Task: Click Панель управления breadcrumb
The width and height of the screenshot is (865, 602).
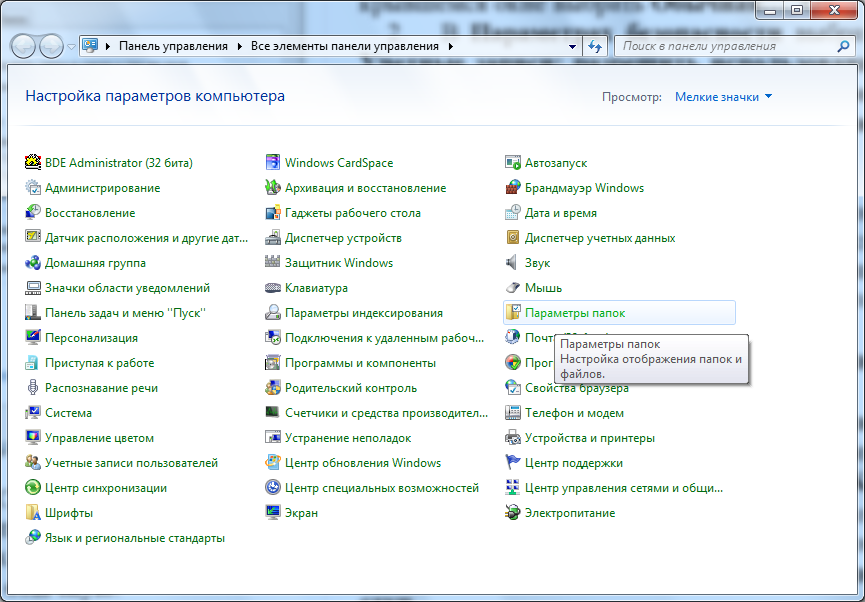Action: coord(173,46)
